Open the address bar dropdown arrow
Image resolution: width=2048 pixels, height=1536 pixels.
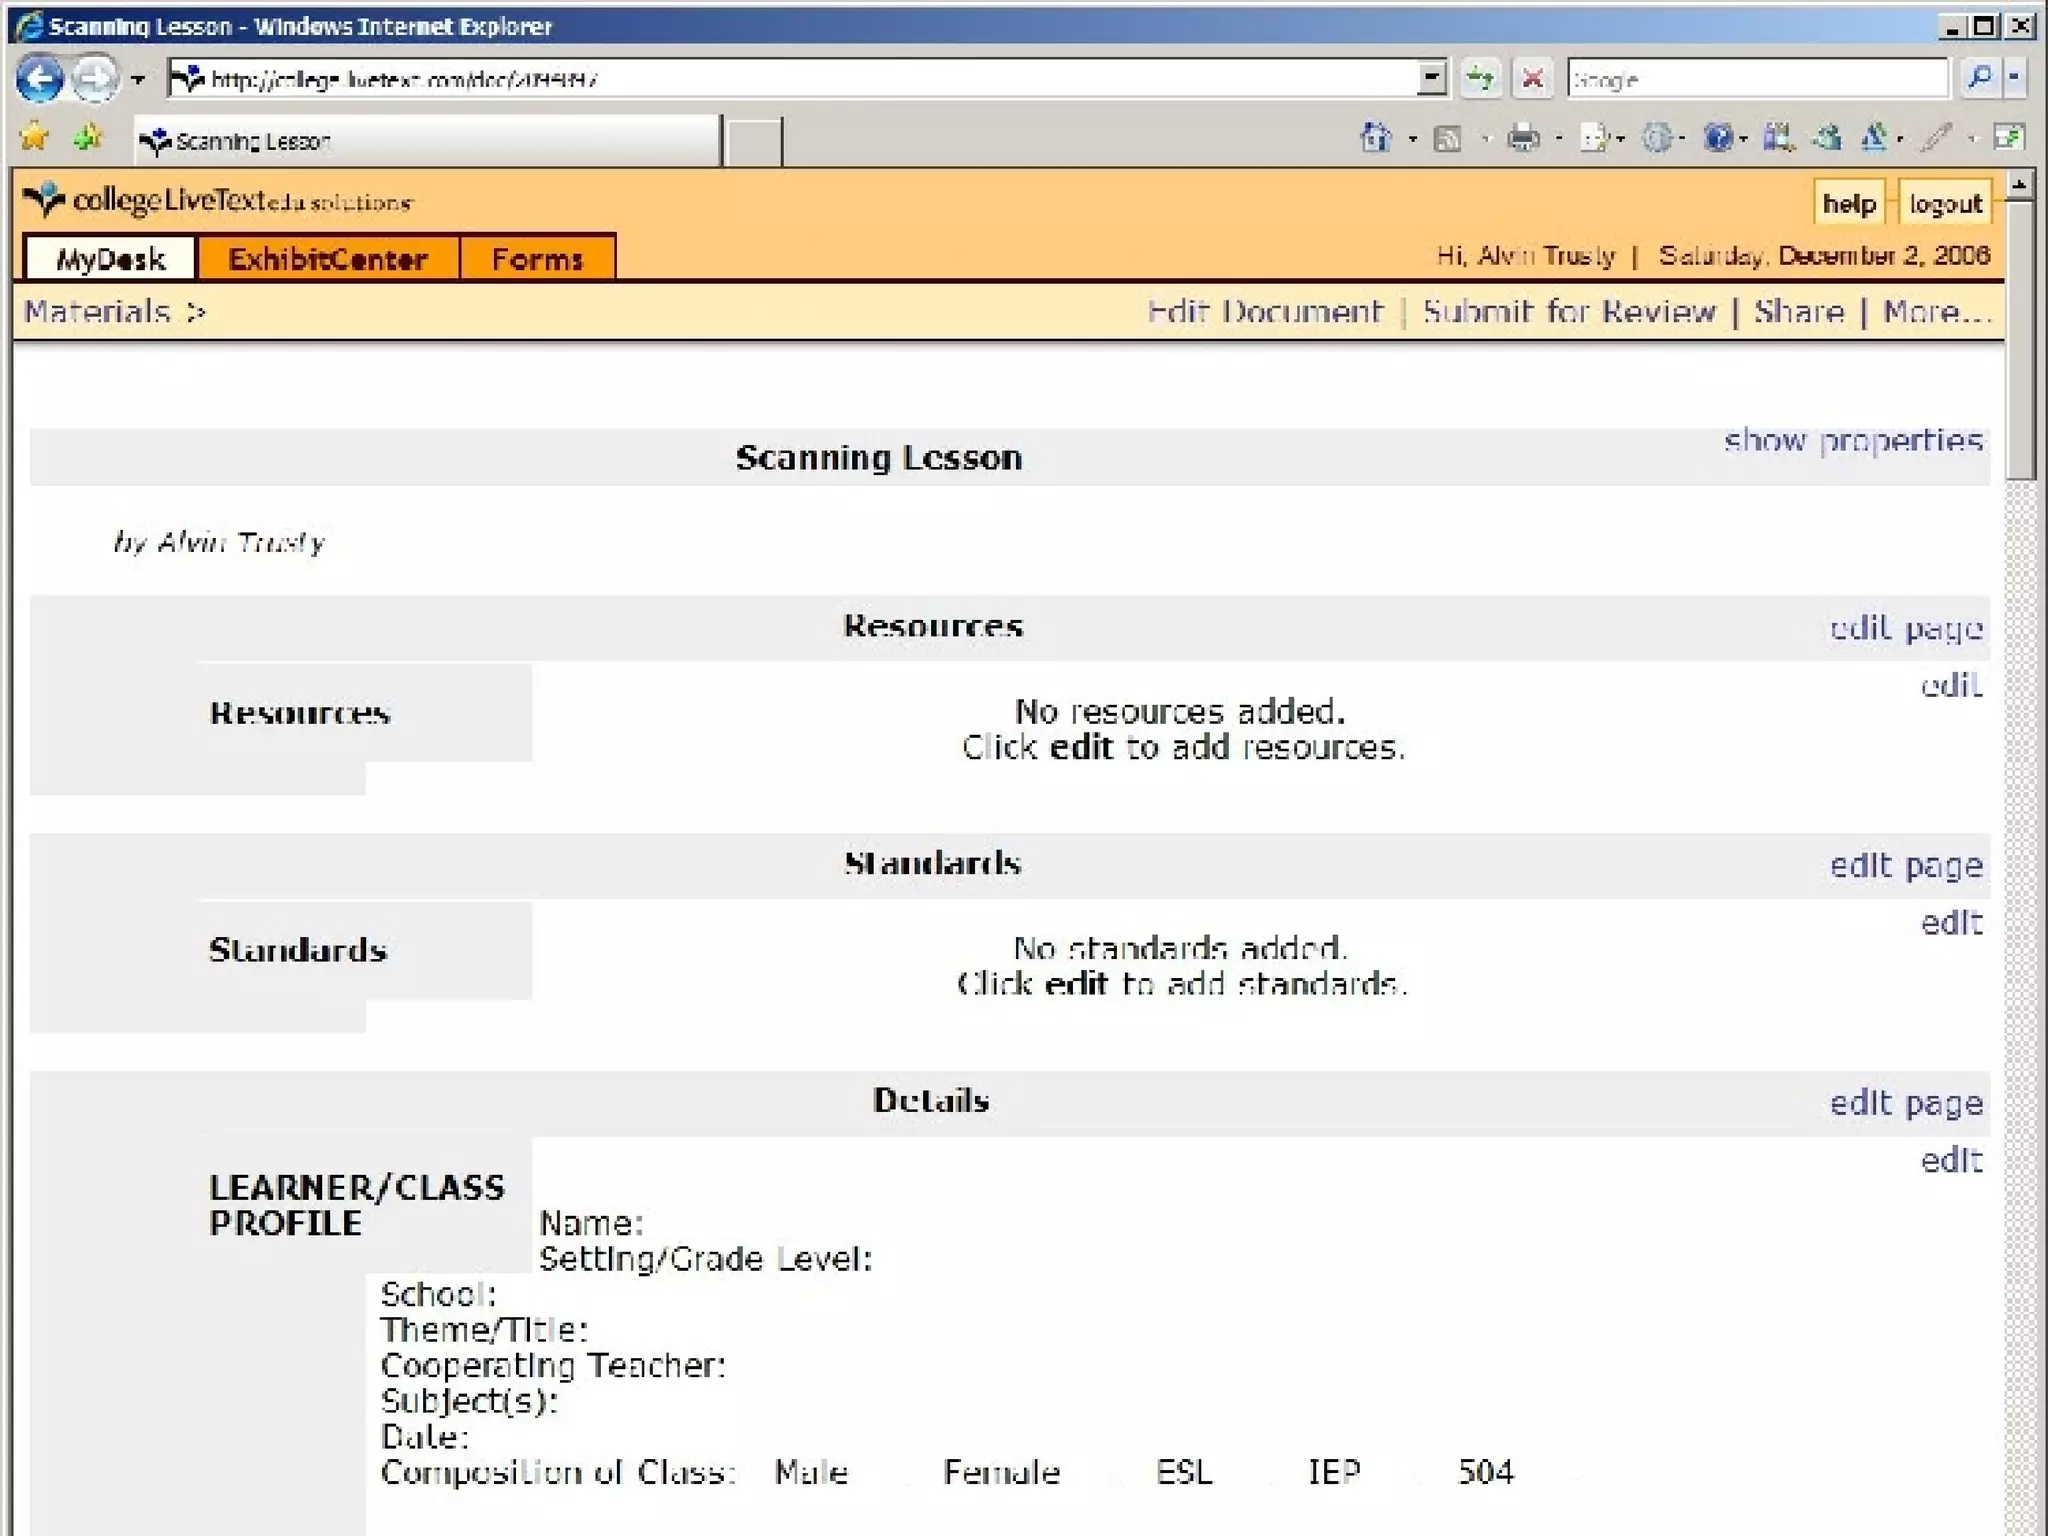[x=1432, y=78]
